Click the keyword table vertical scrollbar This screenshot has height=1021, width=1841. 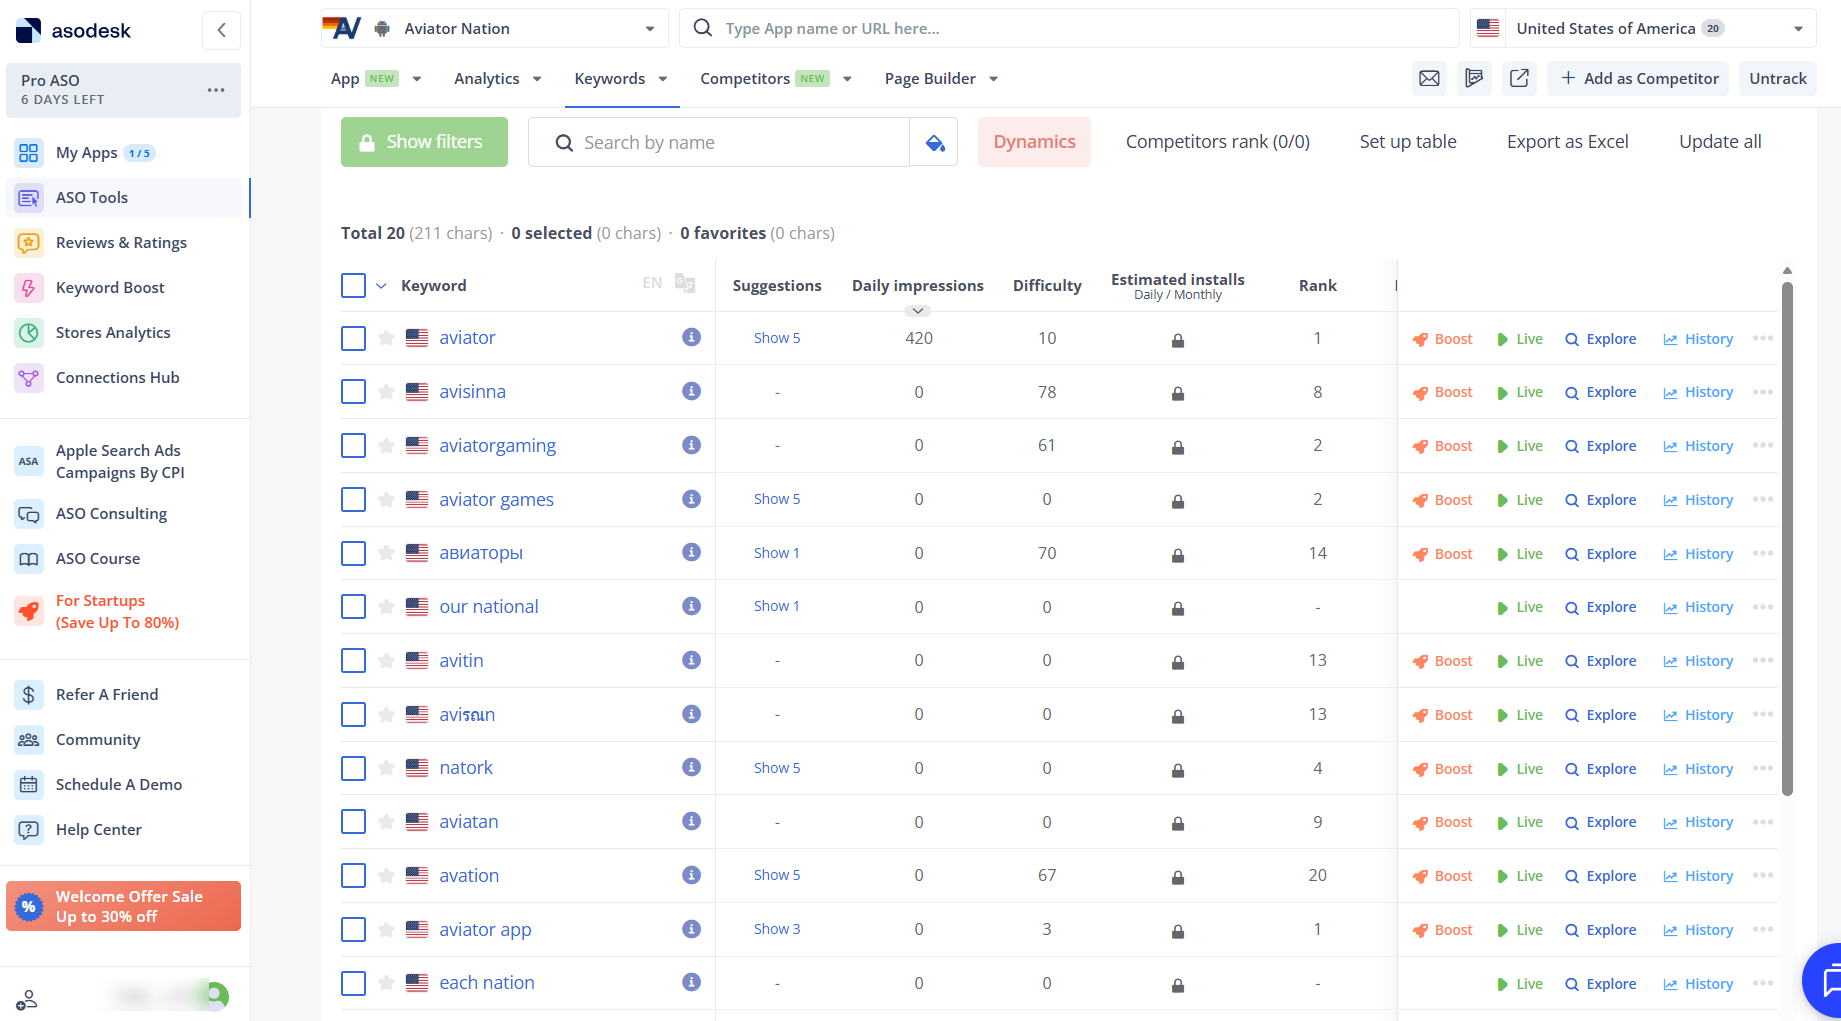pos(1787,538)
